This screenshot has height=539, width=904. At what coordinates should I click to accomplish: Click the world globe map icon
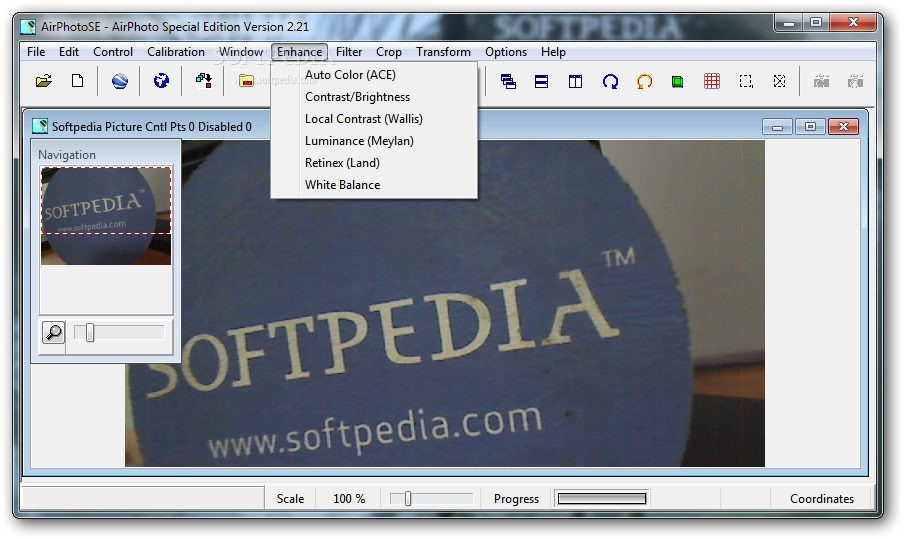[x=161, y=81]
